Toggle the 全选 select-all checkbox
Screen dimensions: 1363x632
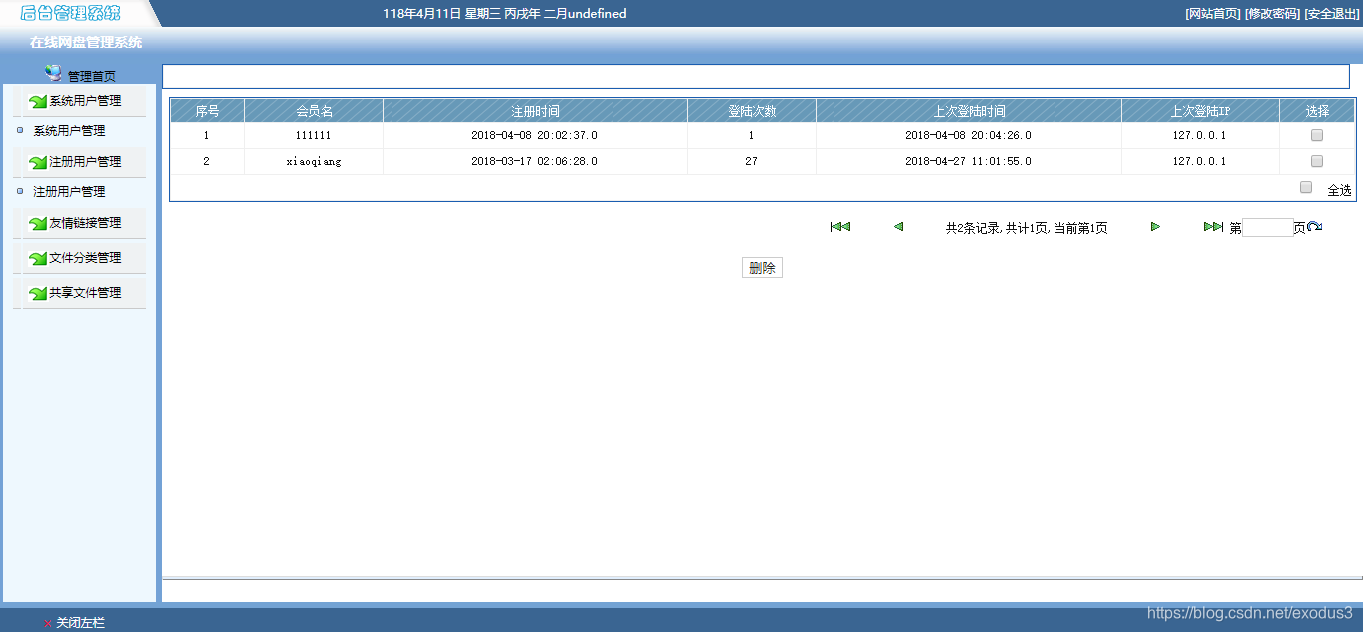click(x=1305, y=187)
